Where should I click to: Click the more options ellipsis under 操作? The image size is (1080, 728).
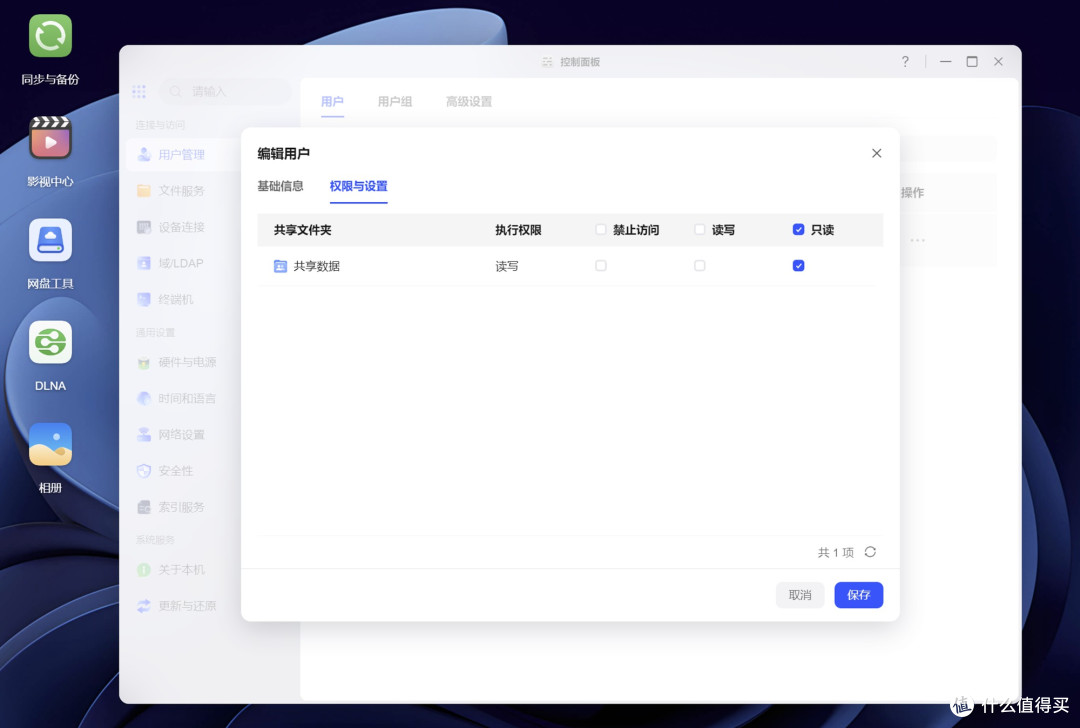pyautogui.click(x=917, y=240)
